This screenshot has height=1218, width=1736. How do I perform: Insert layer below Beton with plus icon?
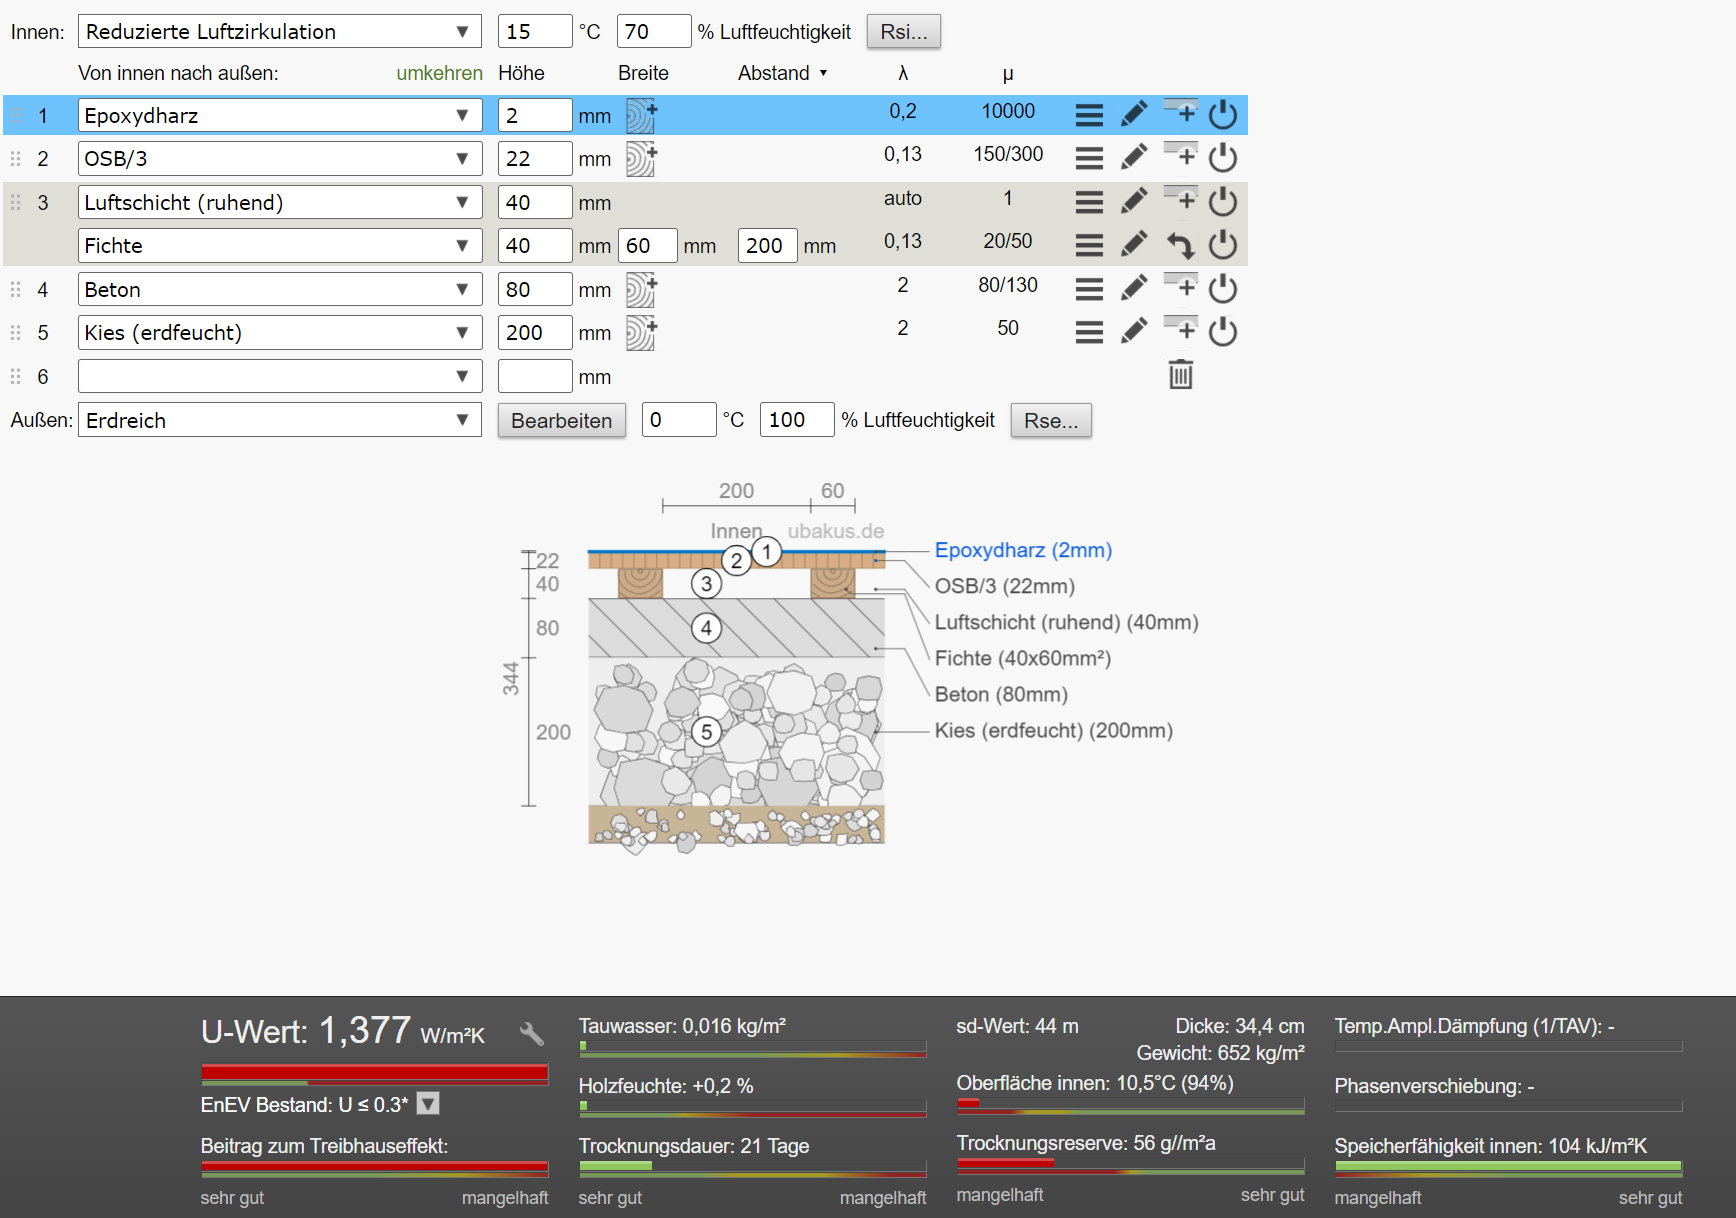[x=1181, y=285]
